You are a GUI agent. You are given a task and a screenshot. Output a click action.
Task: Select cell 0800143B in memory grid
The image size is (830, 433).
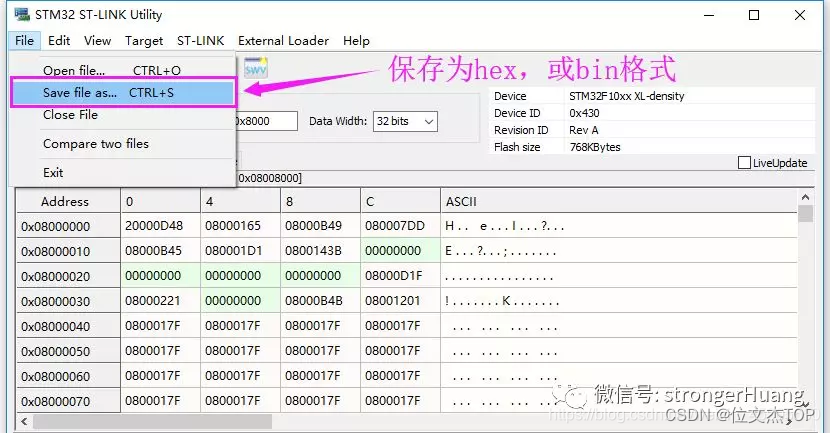[x=320, y=250]
